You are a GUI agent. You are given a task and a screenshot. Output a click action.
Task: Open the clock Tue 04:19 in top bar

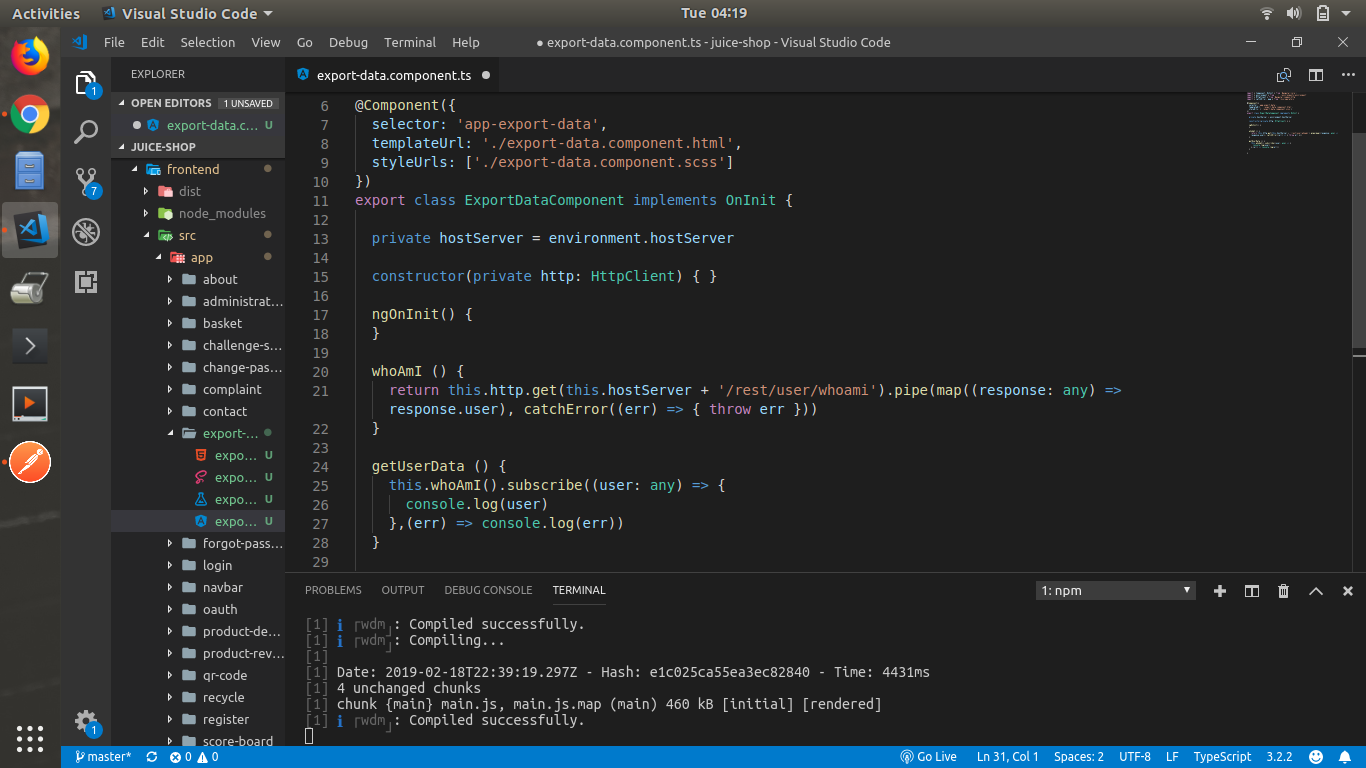[714, 13]
